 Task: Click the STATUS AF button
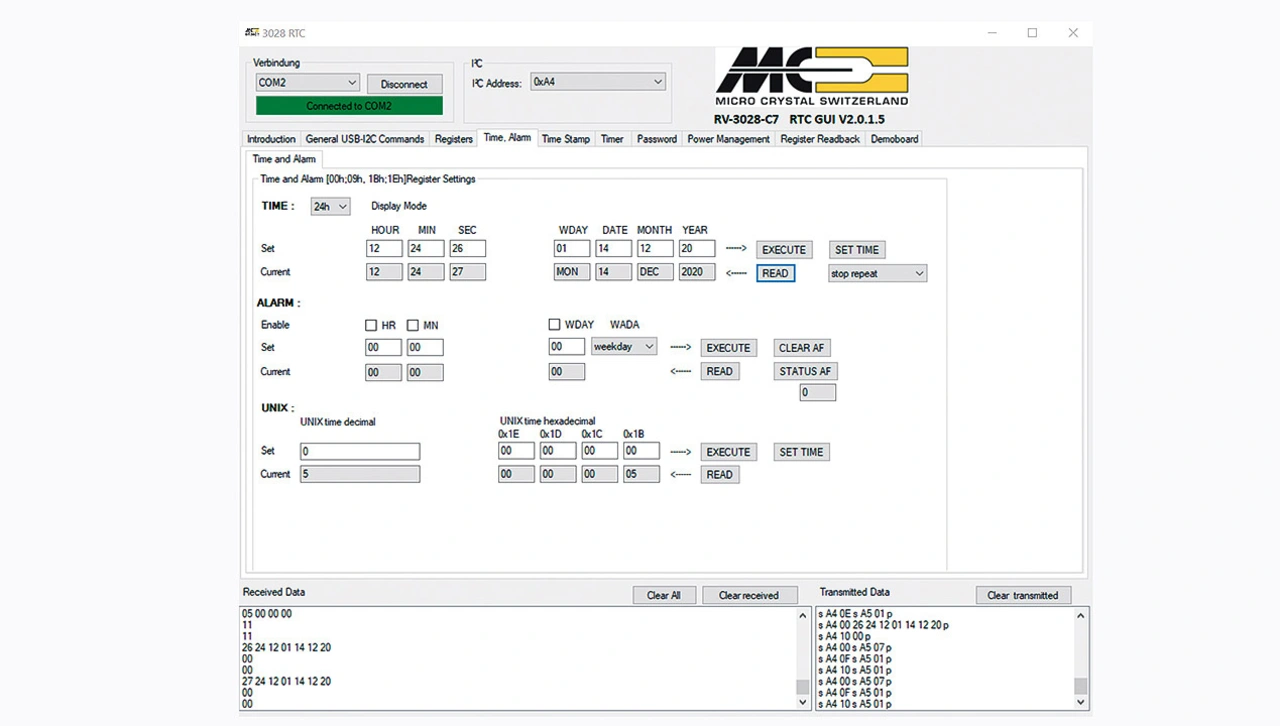tap(805, 371)
